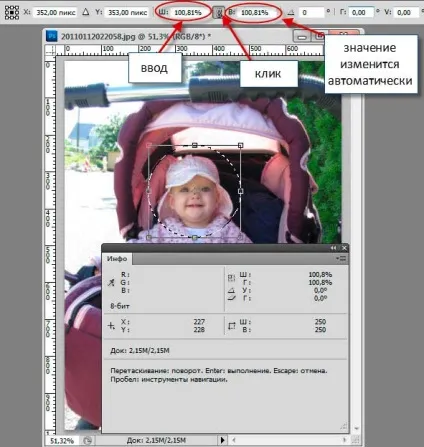This screenshot has height=447, width=424.
Task: Click the round status icon next to zoom field
Action: [x=87, y=441]
